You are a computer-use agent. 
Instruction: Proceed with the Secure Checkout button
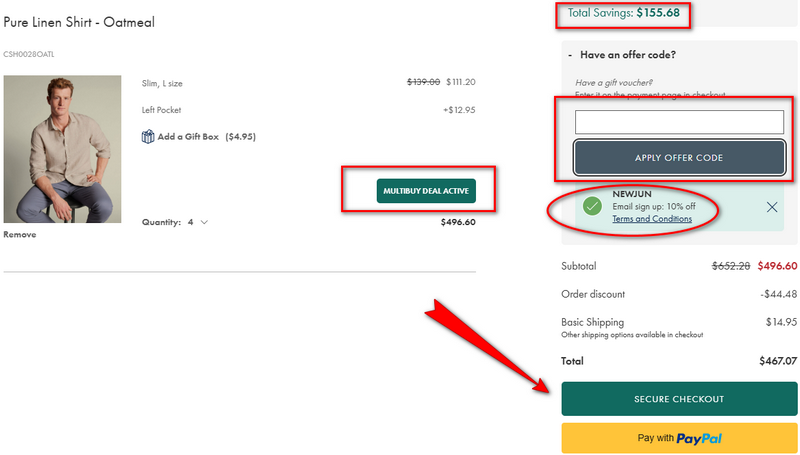coord(679,399)
